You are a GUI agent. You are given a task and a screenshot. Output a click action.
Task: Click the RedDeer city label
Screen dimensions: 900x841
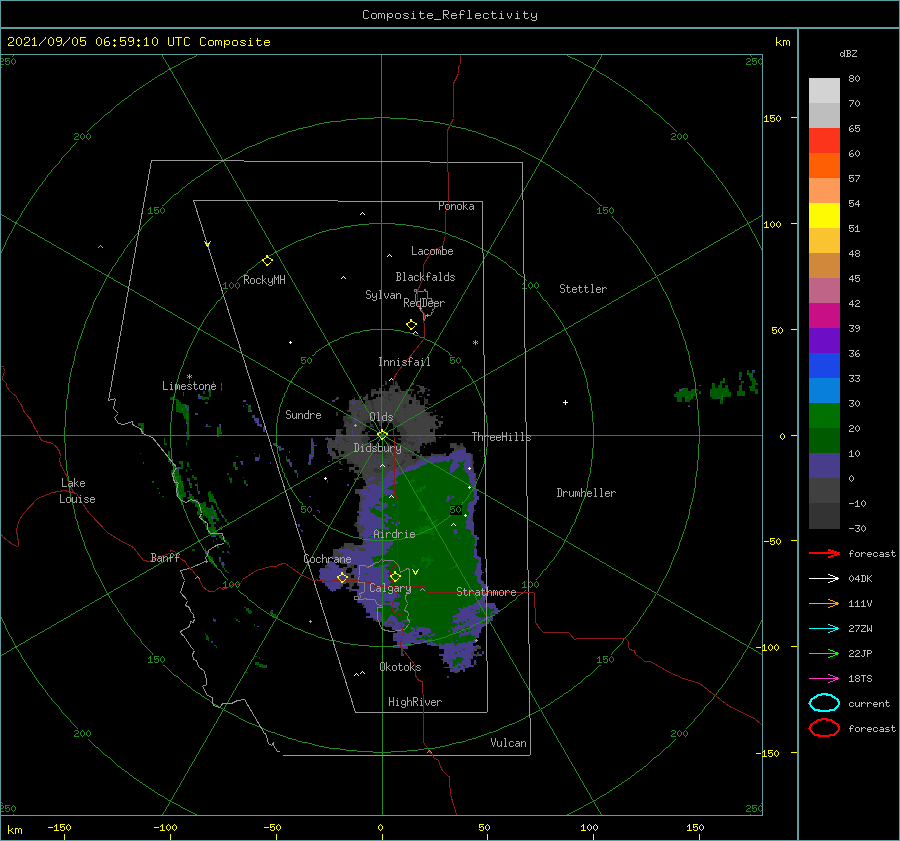[x=424, y=303]
